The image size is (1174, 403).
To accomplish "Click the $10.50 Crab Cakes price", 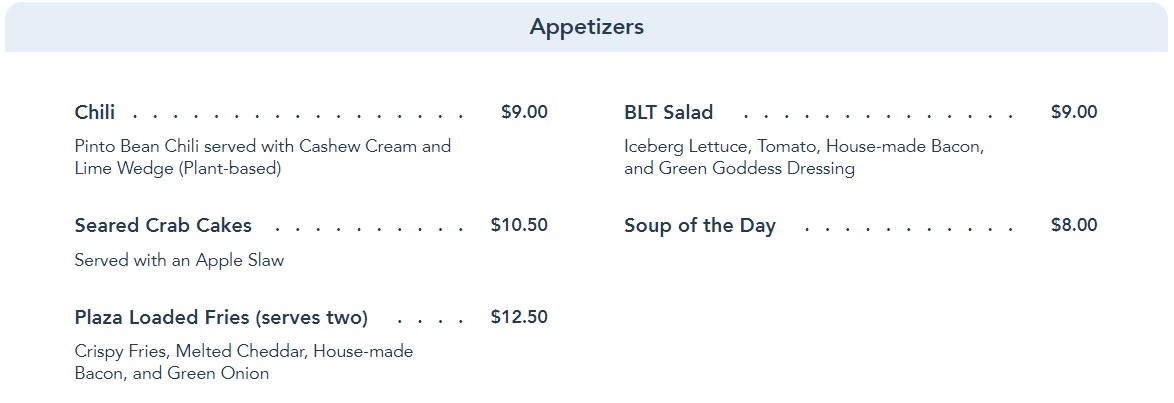I will point(519,225).
